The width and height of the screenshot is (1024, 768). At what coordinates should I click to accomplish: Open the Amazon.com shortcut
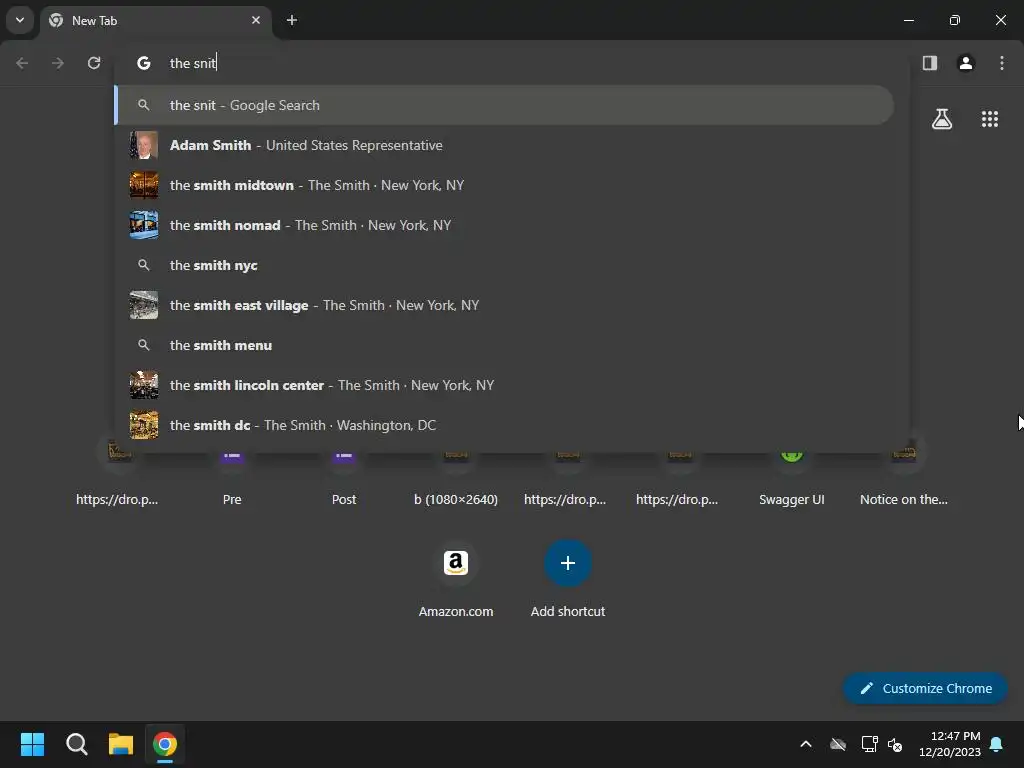click(x=456, y=580)
